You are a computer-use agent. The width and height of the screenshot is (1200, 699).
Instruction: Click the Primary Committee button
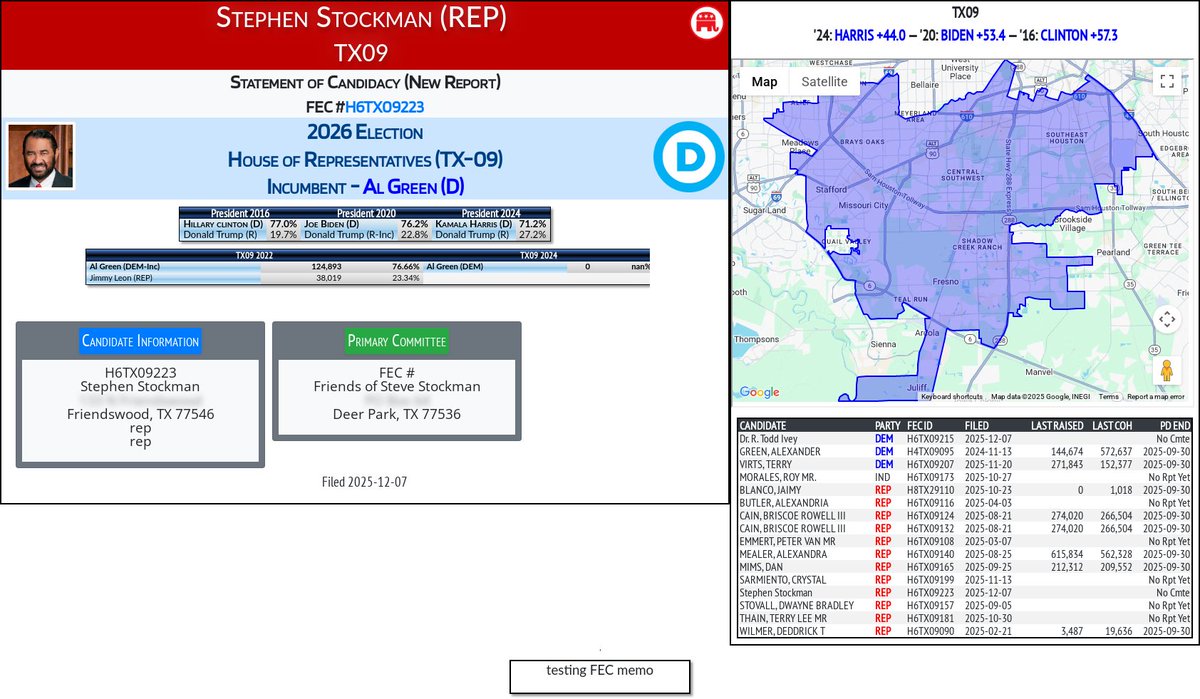tap(396, 341)
